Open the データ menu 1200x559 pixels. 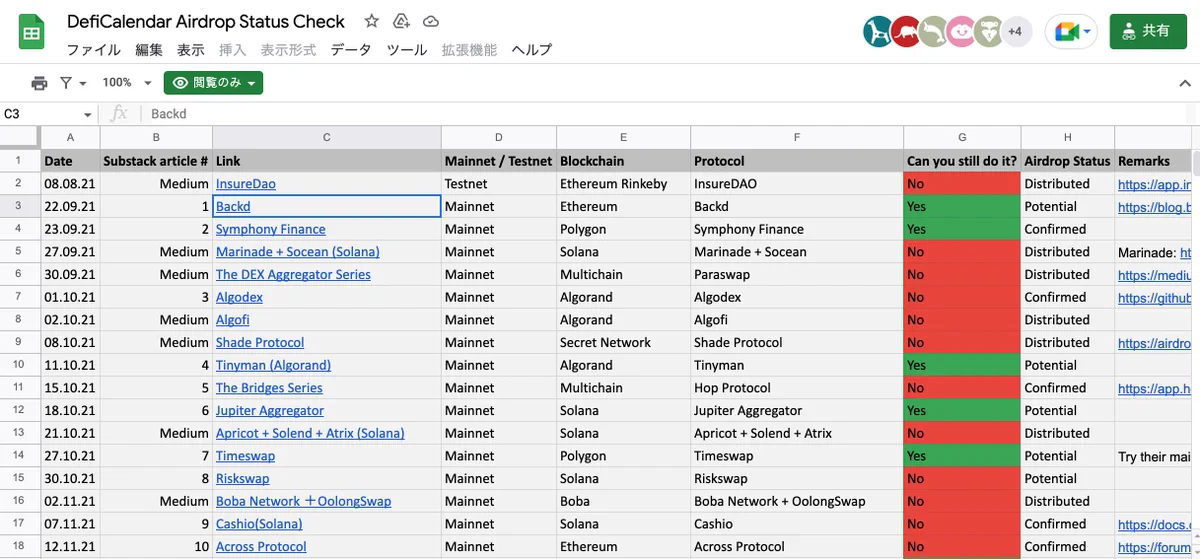click(x=351, y=50)
